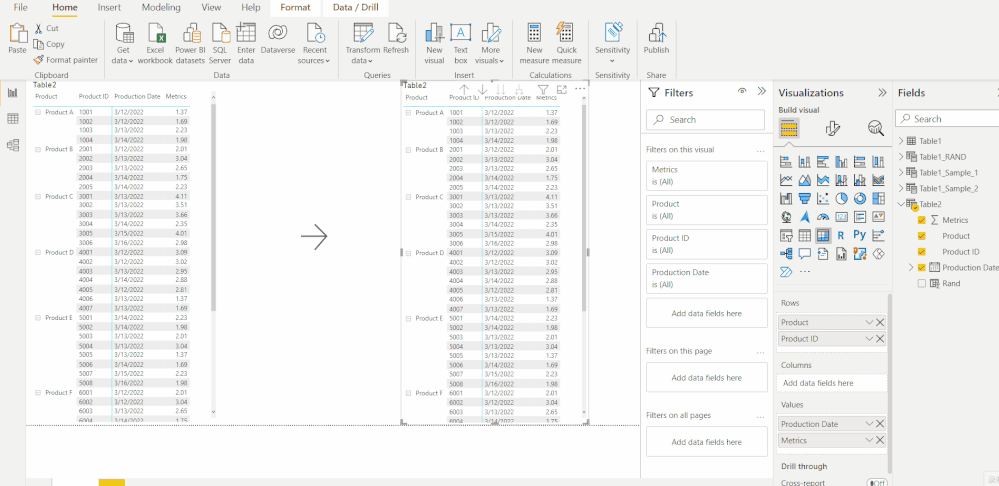Uncheck the Product ID field checkbox
The width and height of the screenshot is (999, 486).
click(x=921, y=252)
